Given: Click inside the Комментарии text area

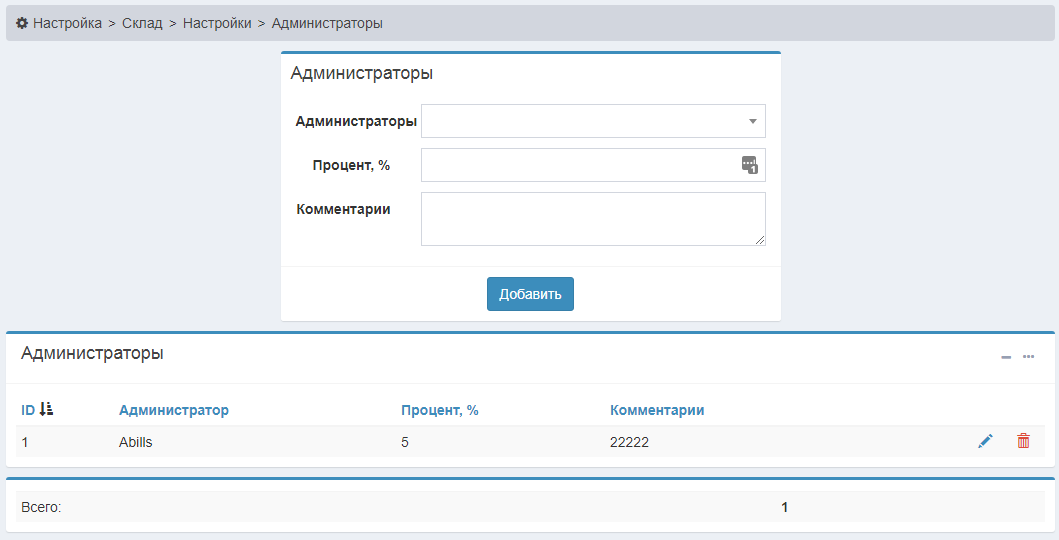Looking at the screenshot, I should 592,218.
